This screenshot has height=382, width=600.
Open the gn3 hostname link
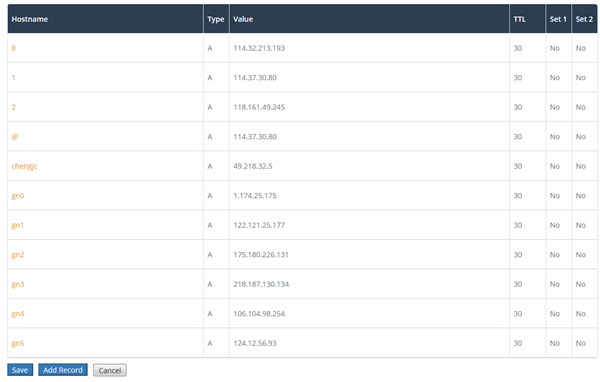[x=18, y=284]
